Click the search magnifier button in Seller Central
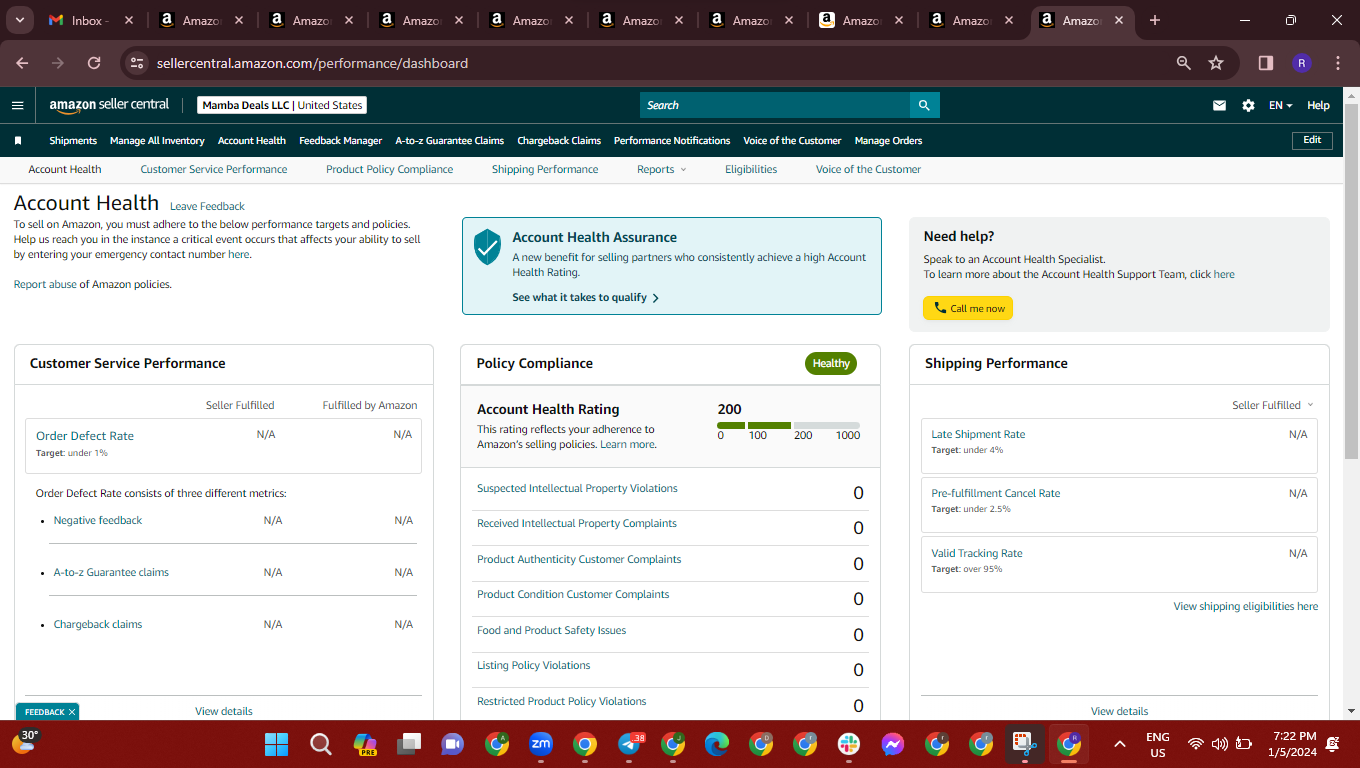Viewport: 1360px width, 768px height. (x=924, y=105)
